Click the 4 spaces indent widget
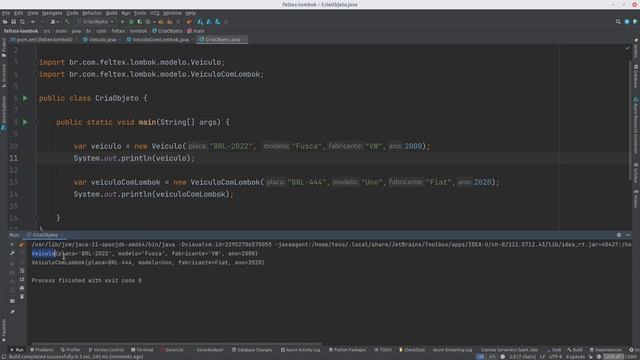The image size is (640, 360). pyautogui.click(x=576, y=357)
